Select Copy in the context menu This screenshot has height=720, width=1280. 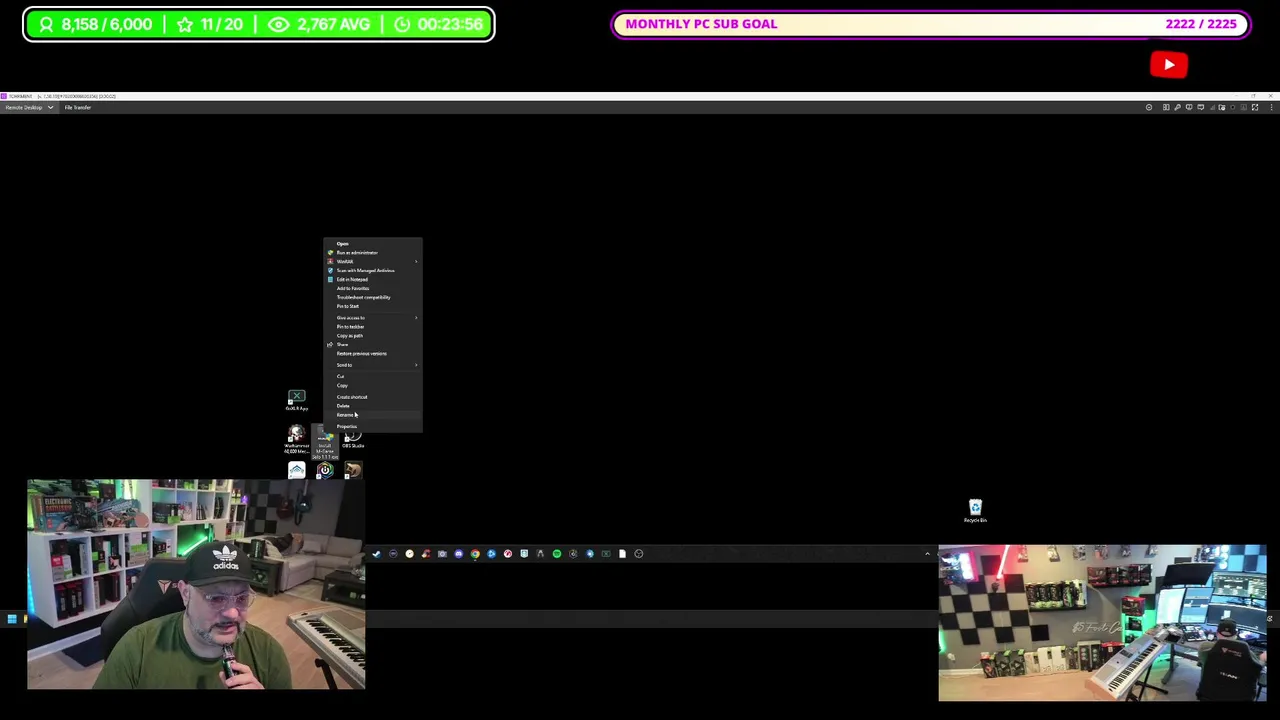click(372, 386)
